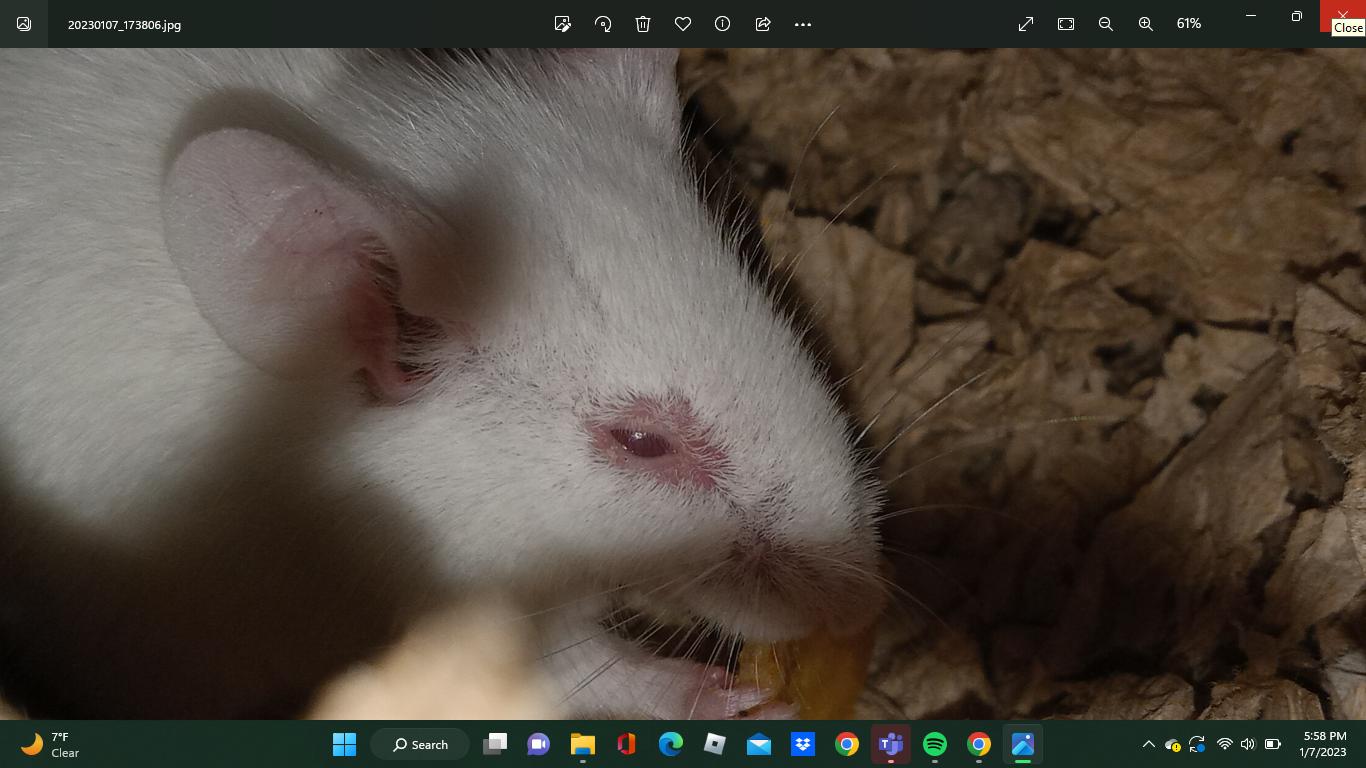Open the clock and calendar flyout

tap(1325, 744)
